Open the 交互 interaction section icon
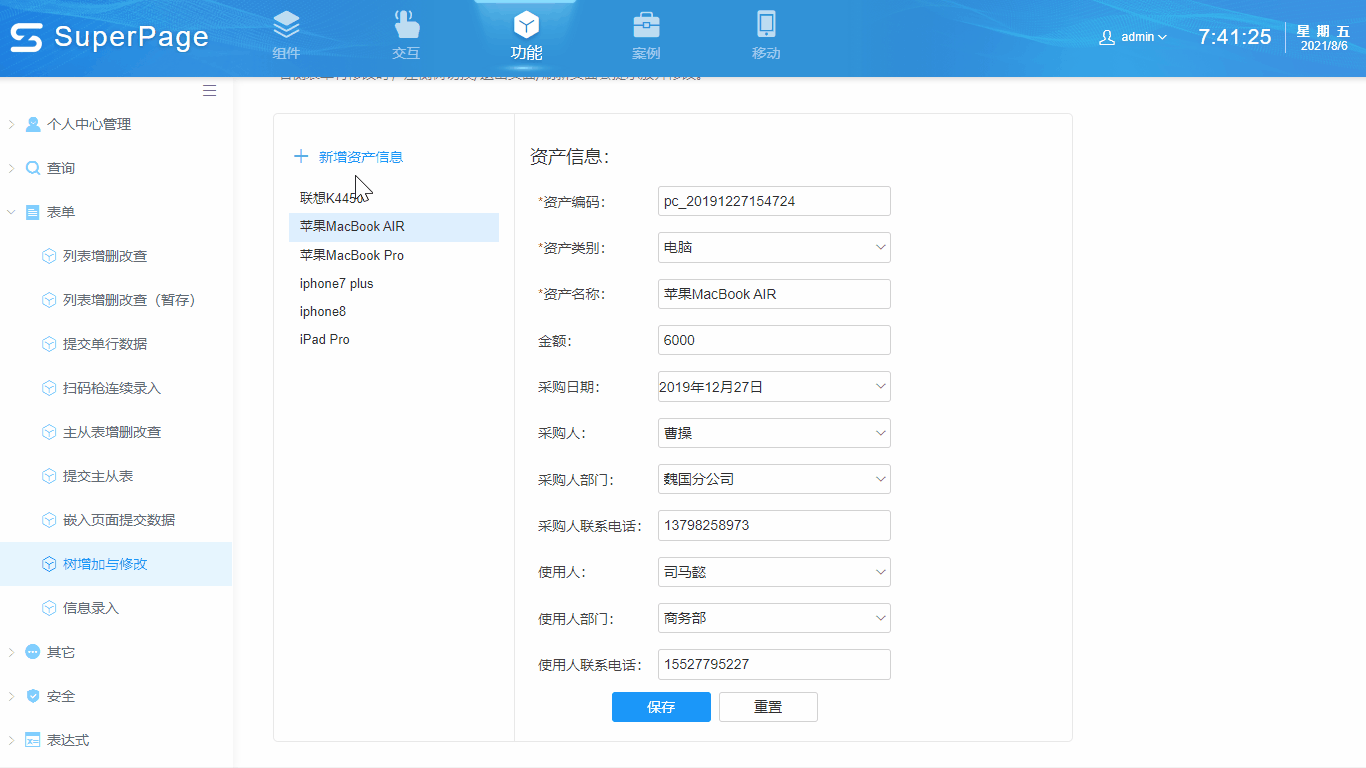The image size is (1366, 768). tap(406, 24)
